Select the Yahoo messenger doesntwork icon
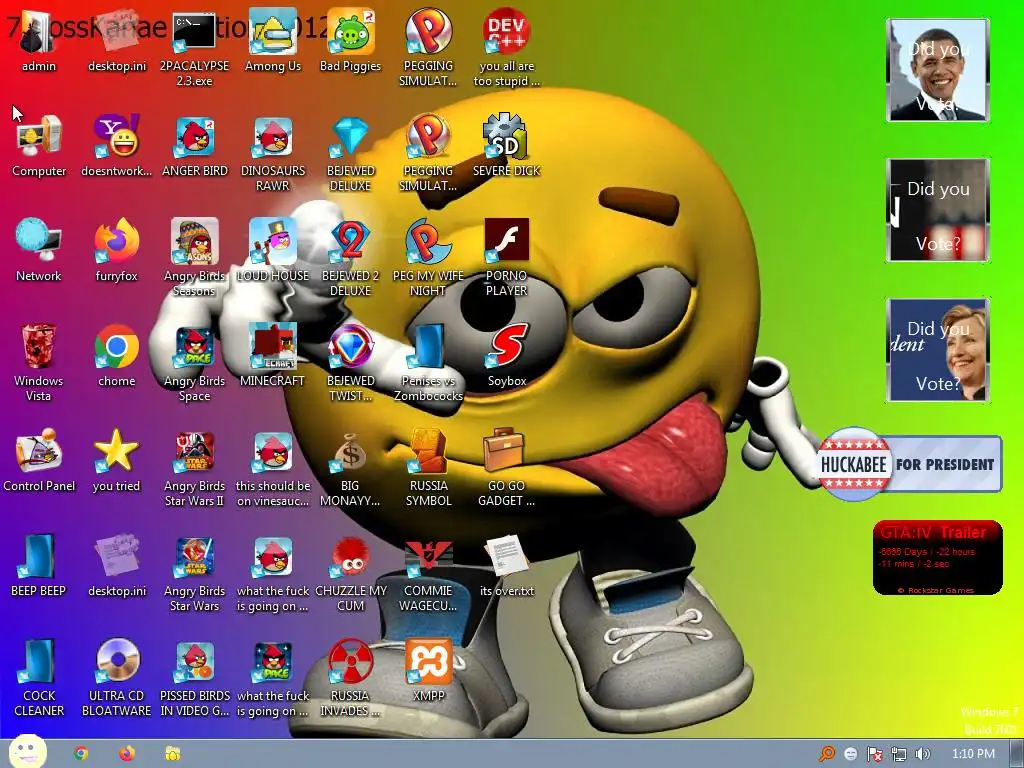 (x=116, y=136)
